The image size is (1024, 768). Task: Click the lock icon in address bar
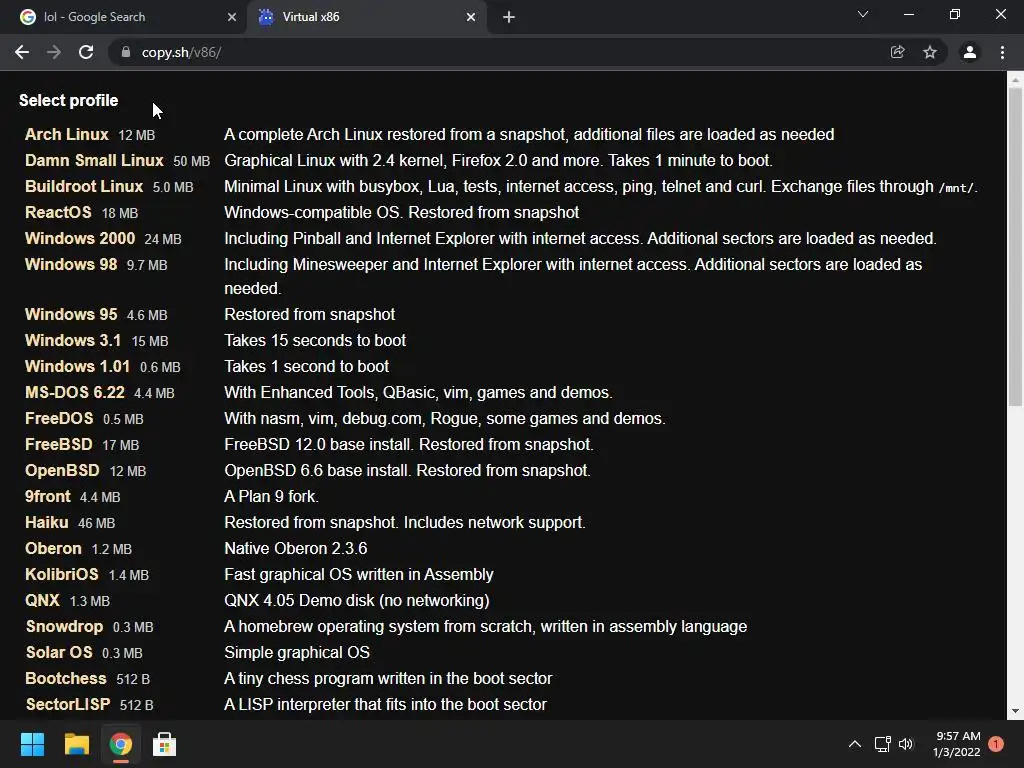[125, 52]
